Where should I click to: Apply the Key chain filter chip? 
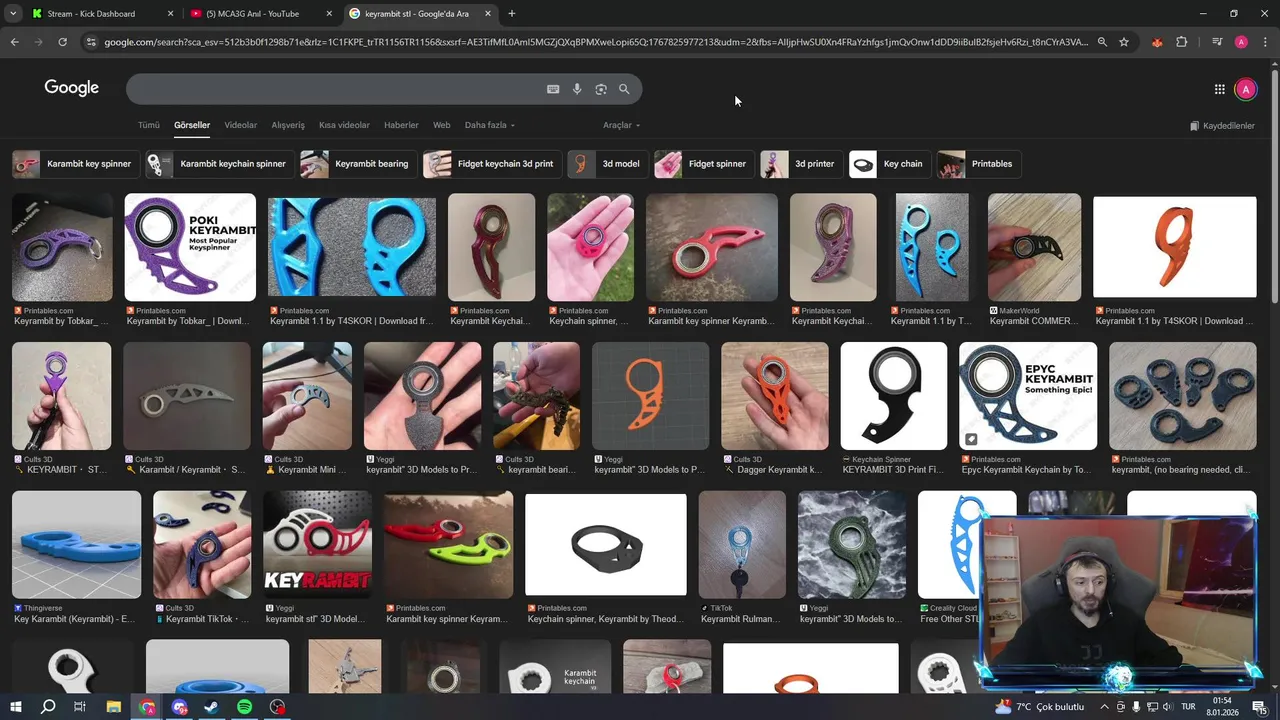tap(889, 164)
